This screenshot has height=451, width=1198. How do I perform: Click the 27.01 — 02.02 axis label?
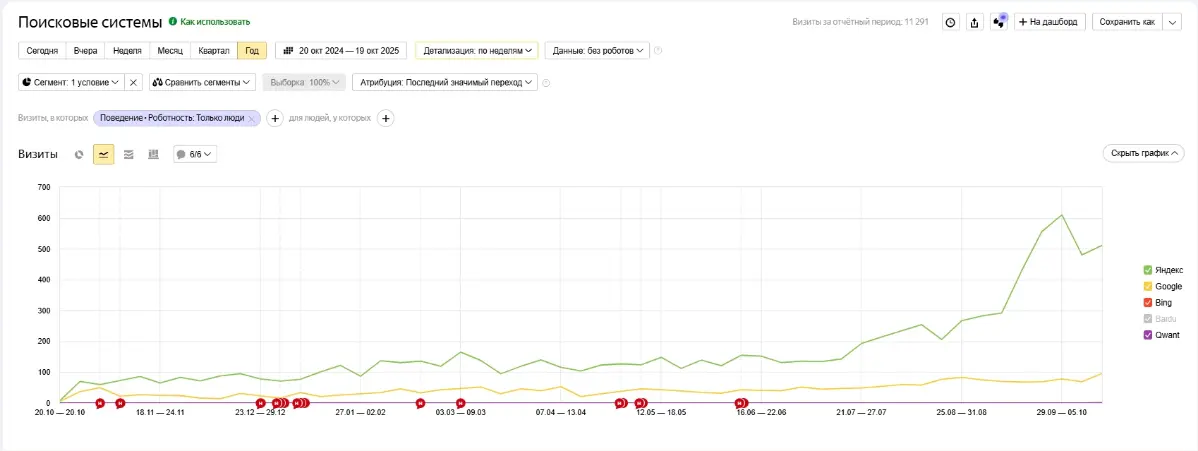(360, 412)
